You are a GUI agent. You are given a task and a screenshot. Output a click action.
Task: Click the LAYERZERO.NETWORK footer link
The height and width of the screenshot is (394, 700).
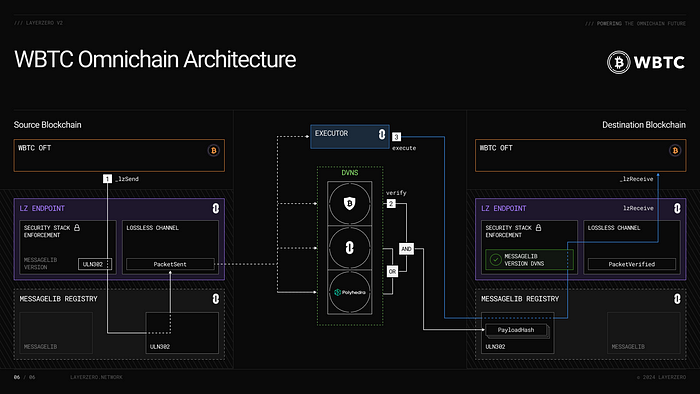[96, 377]
